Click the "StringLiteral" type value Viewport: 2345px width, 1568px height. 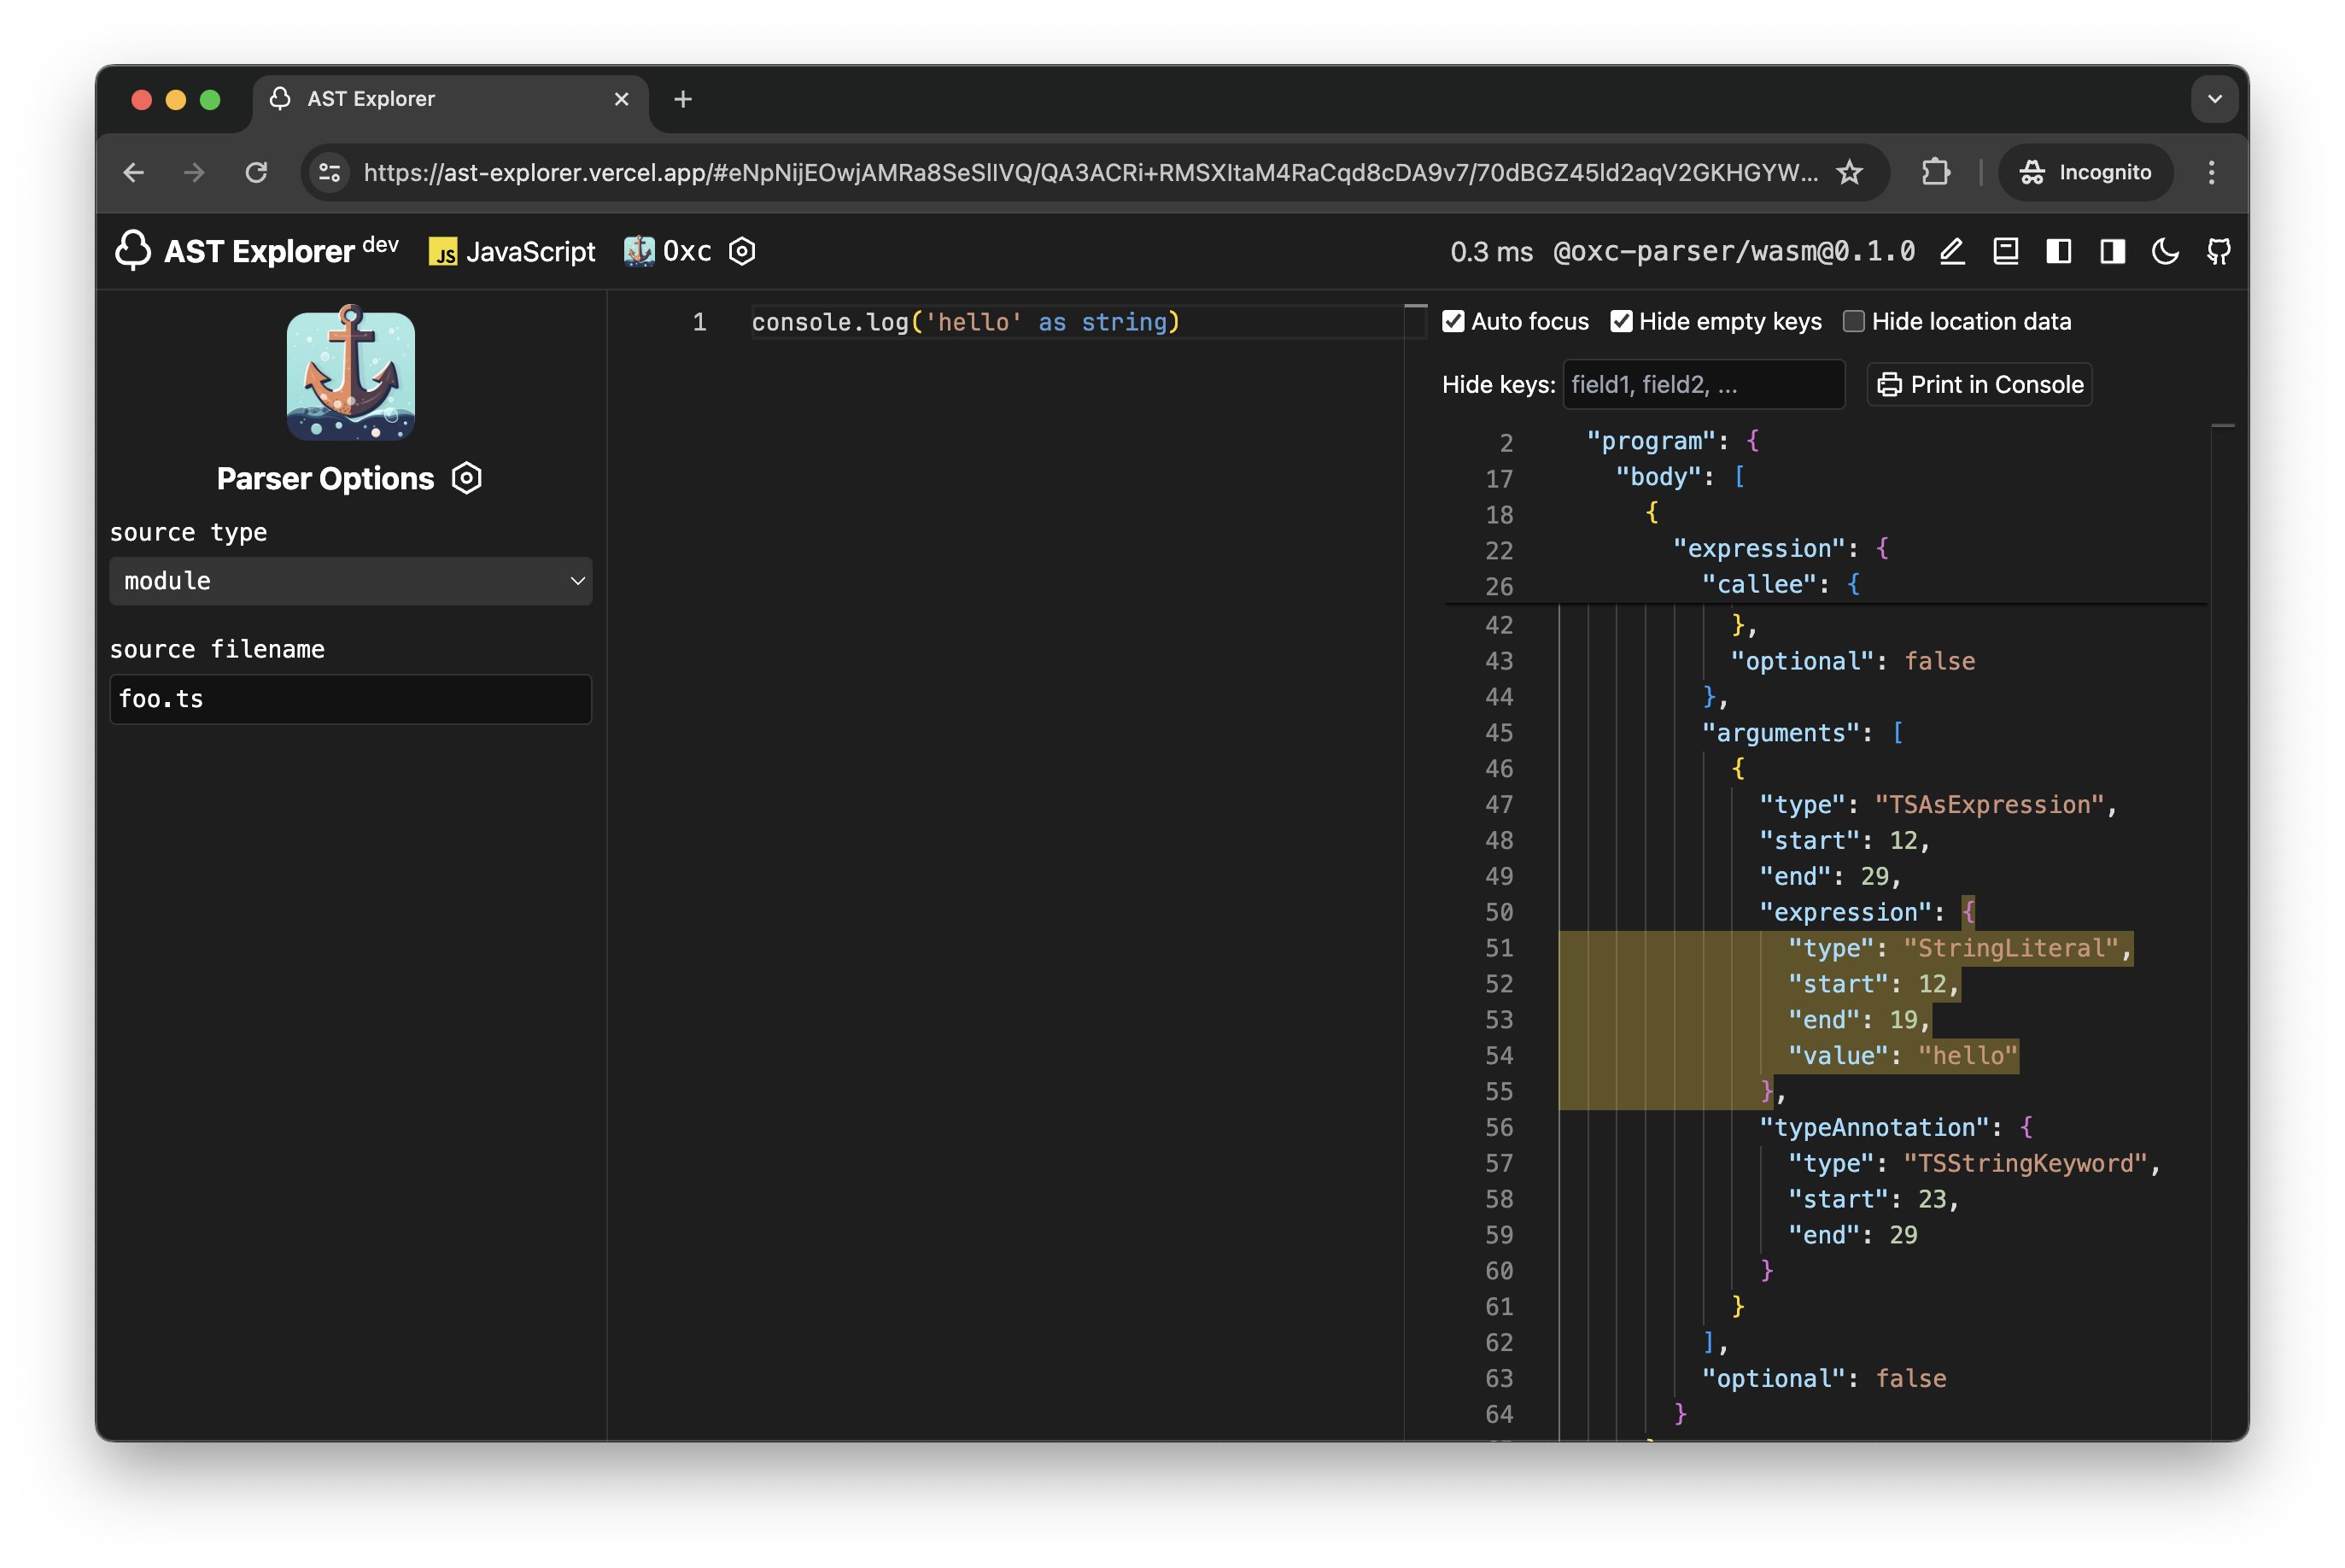[x=2011, y=948]
